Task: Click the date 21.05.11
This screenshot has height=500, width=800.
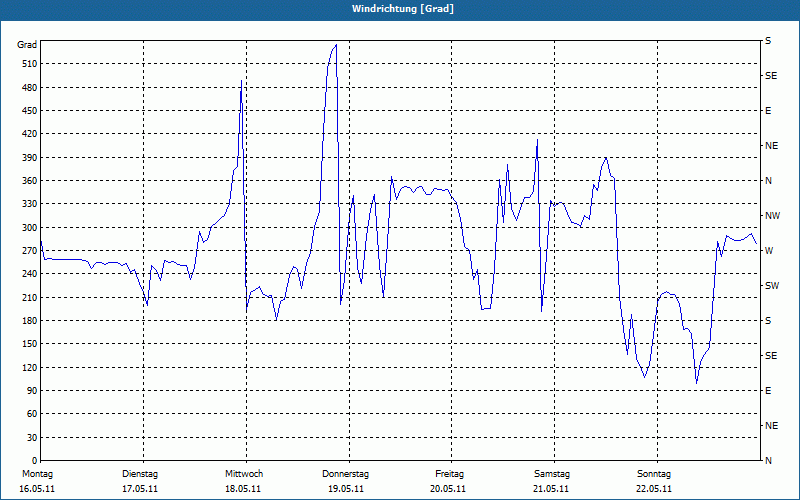Action: (551, 489)
